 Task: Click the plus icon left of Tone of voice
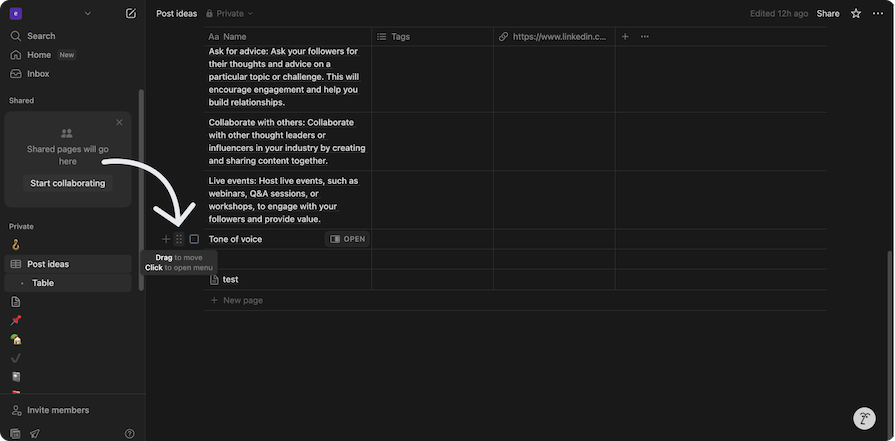point(166,239)
